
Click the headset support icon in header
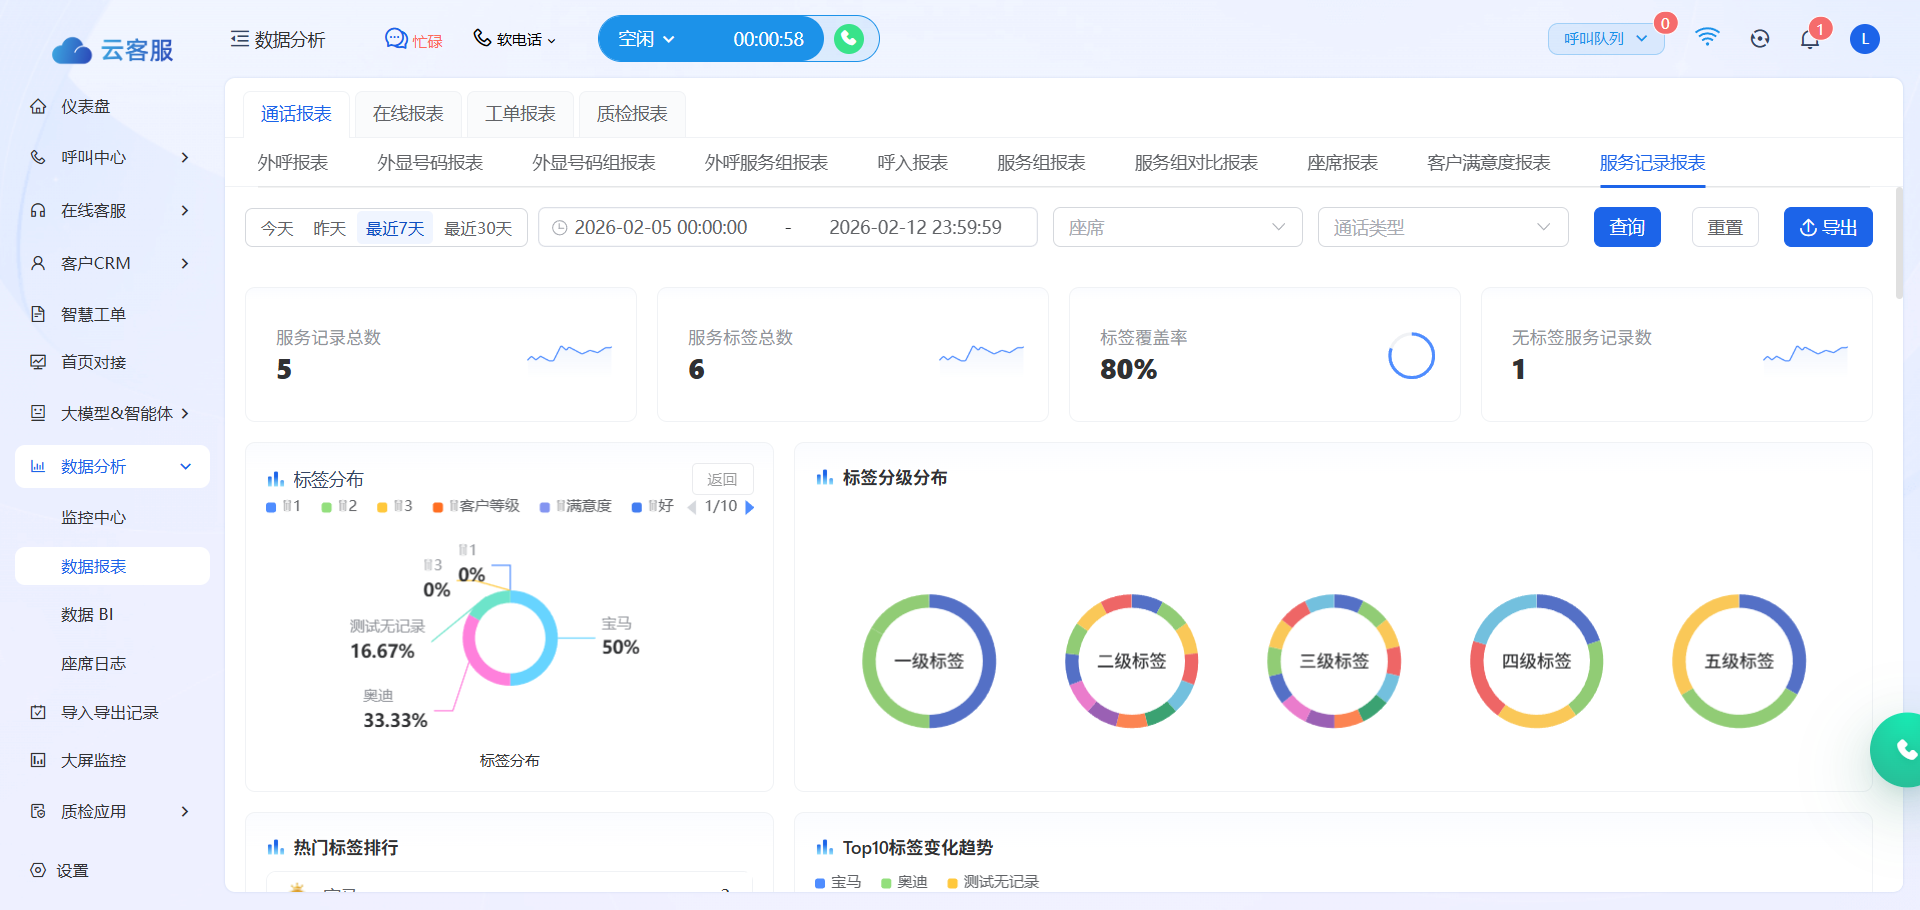click(x=1760, y=39)
